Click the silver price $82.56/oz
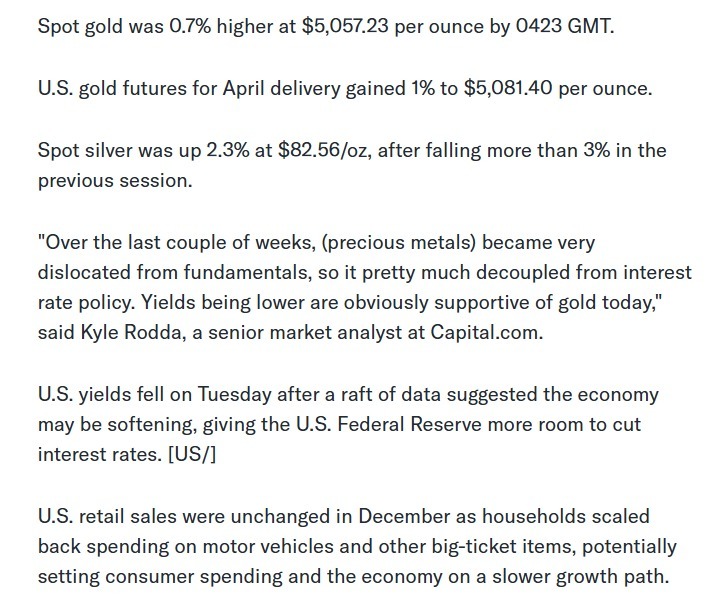 click(x=325, y=151)
